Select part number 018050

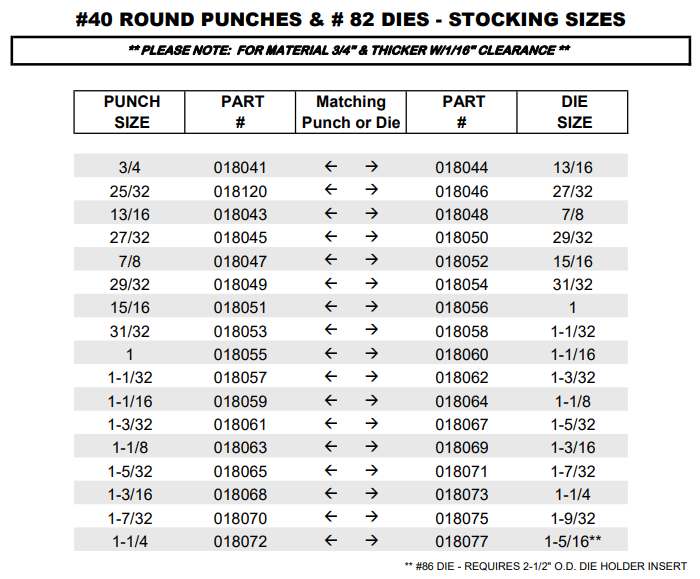462,237
